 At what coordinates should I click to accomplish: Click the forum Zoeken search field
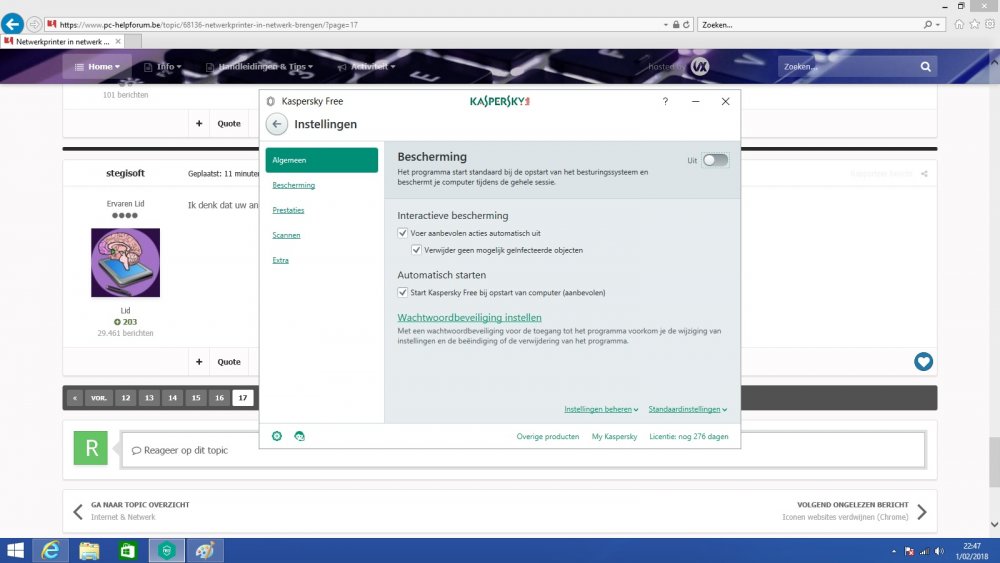pos(848,66)
